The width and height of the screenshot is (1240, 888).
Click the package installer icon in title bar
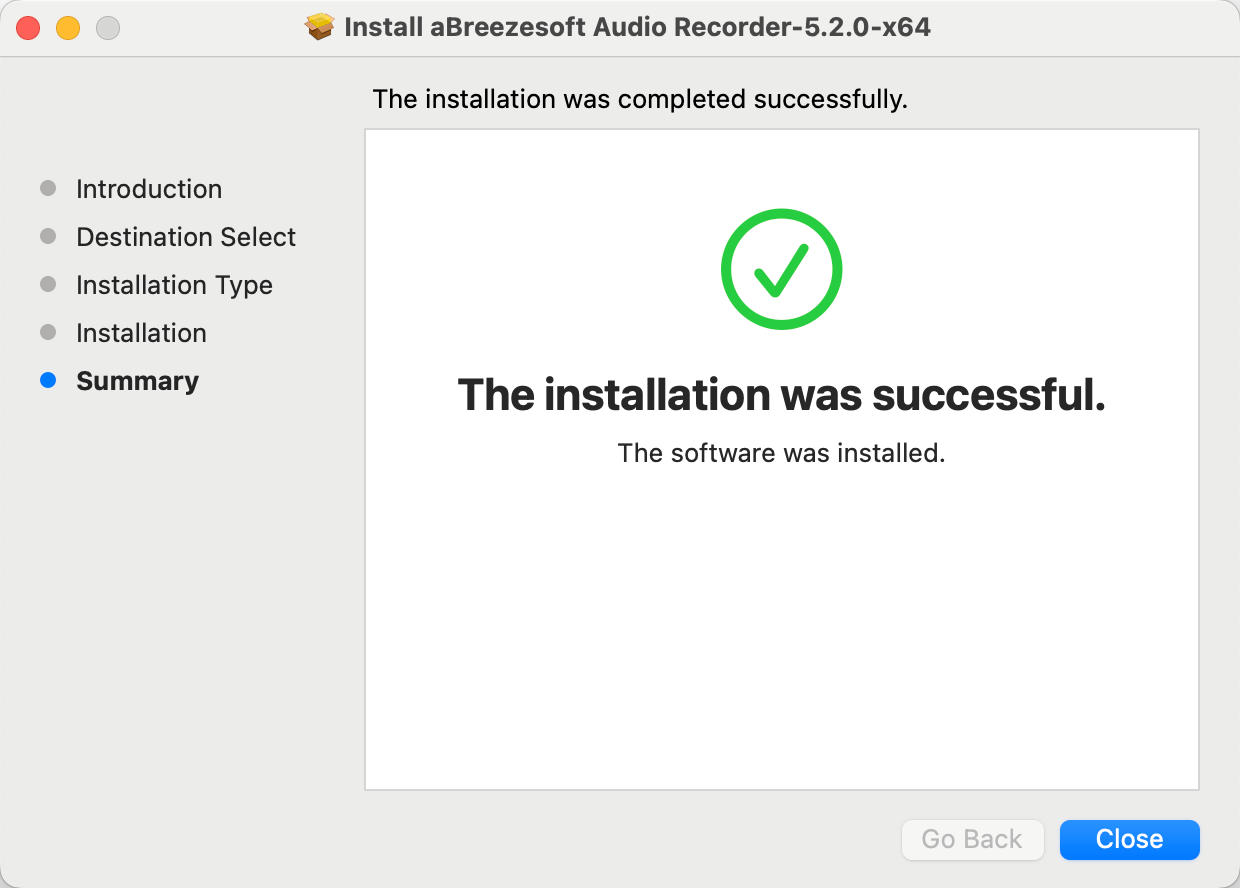pyautogui.click(x=320, y=27)
